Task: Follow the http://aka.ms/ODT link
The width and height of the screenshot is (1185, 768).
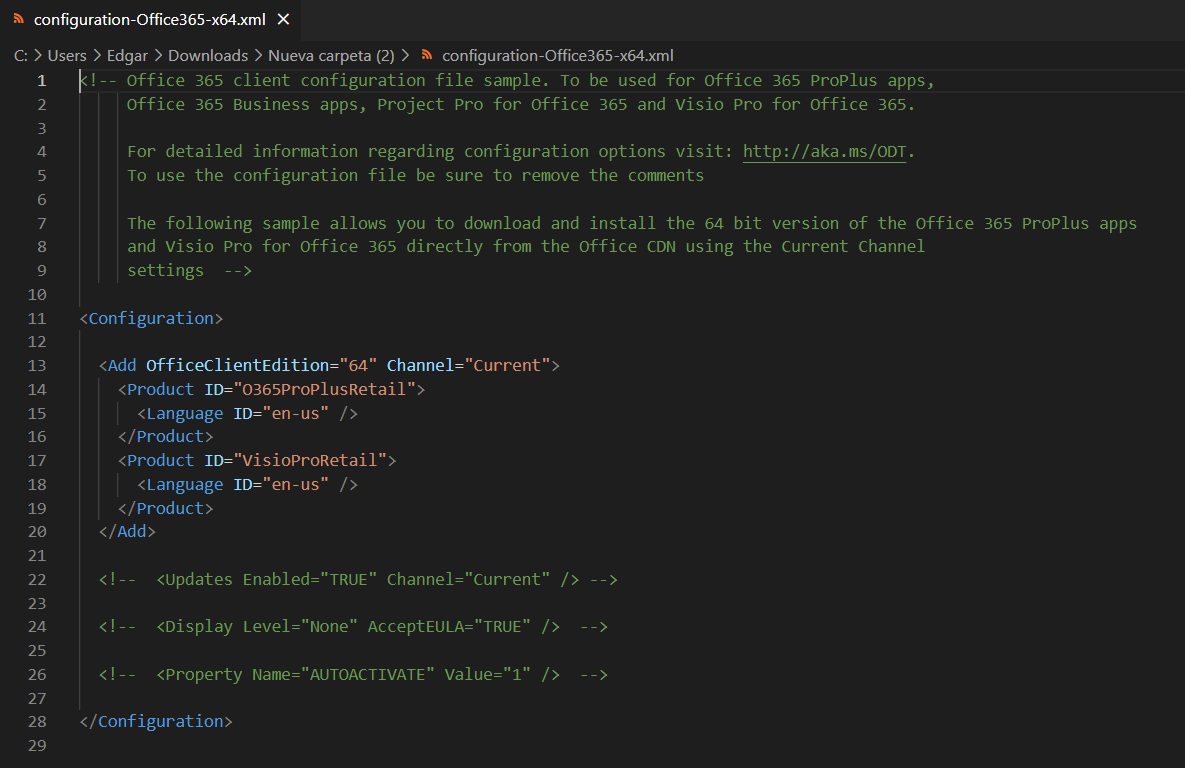Action: [x=824, y=152]
